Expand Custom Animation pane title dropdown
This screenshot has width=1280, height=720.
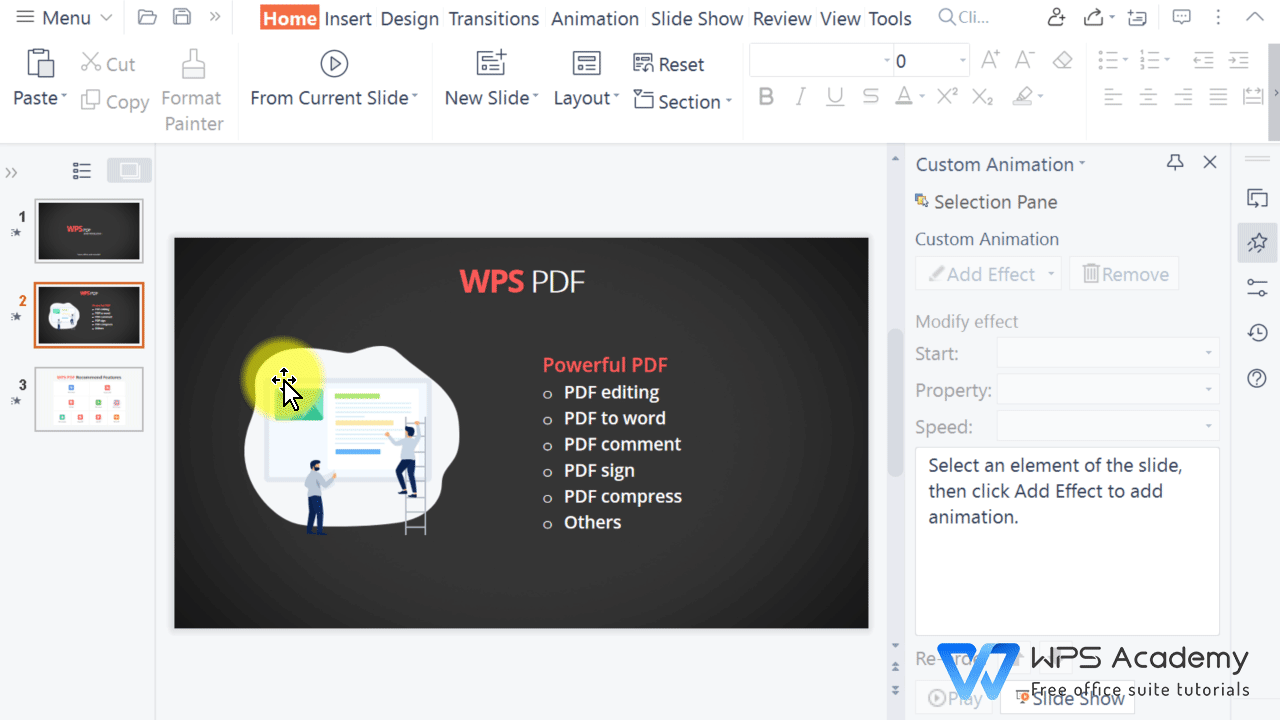[x=1082, y=164]
